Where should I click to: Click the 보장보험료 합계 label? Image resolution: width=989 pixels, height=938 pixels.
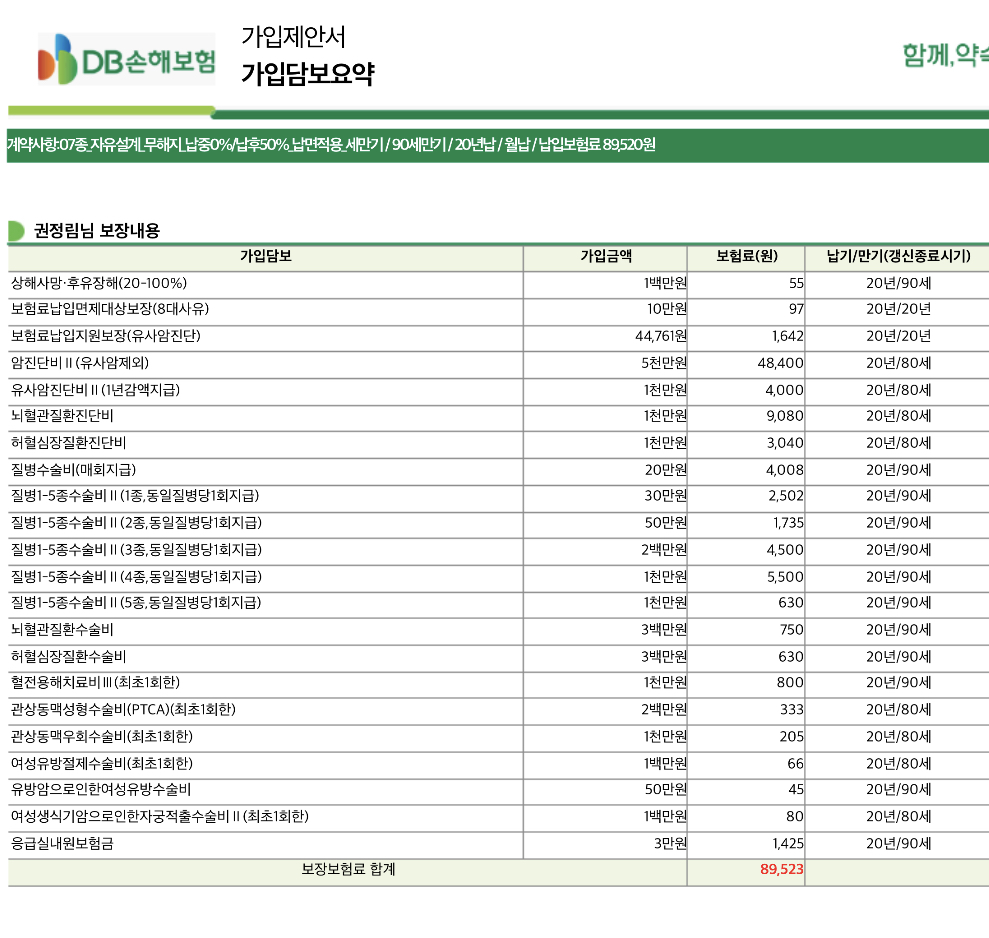[x=348, y=870]
